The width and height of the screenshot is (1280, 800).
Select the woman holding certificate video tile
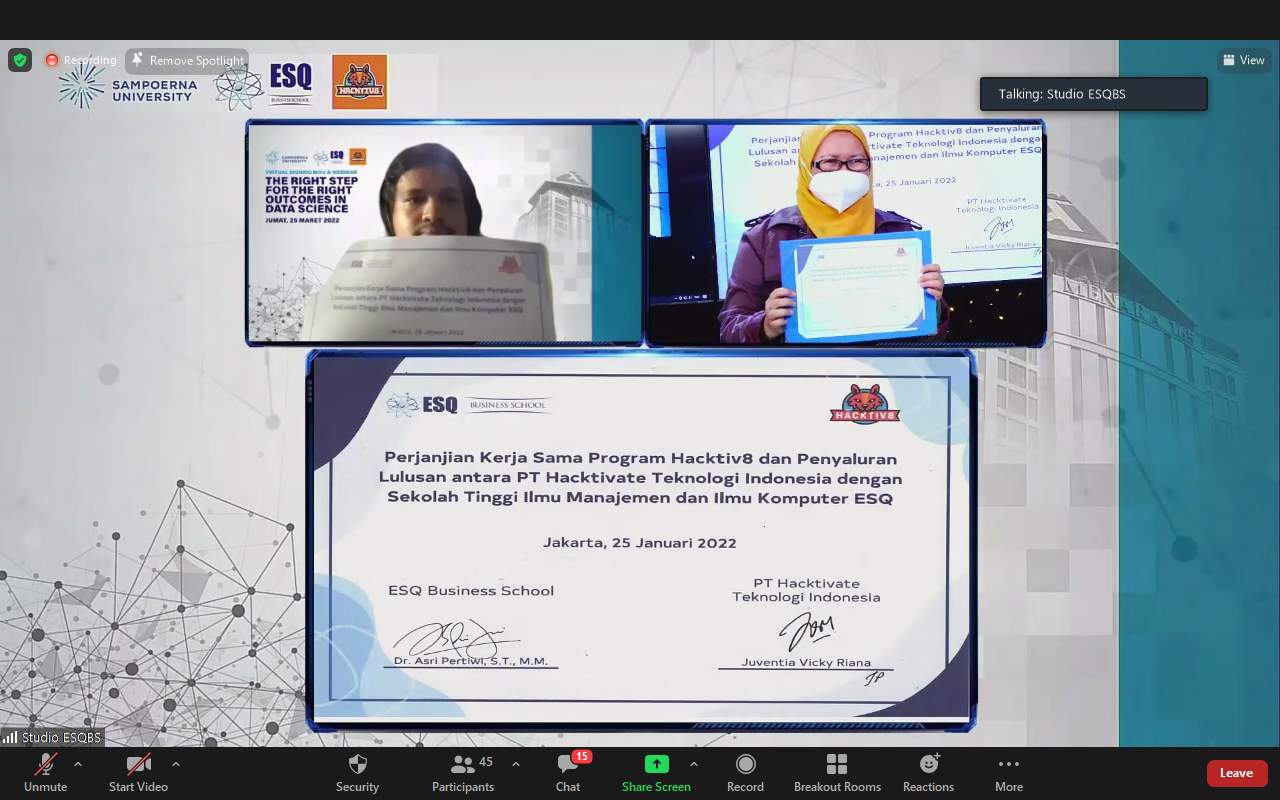coord(845,233)
